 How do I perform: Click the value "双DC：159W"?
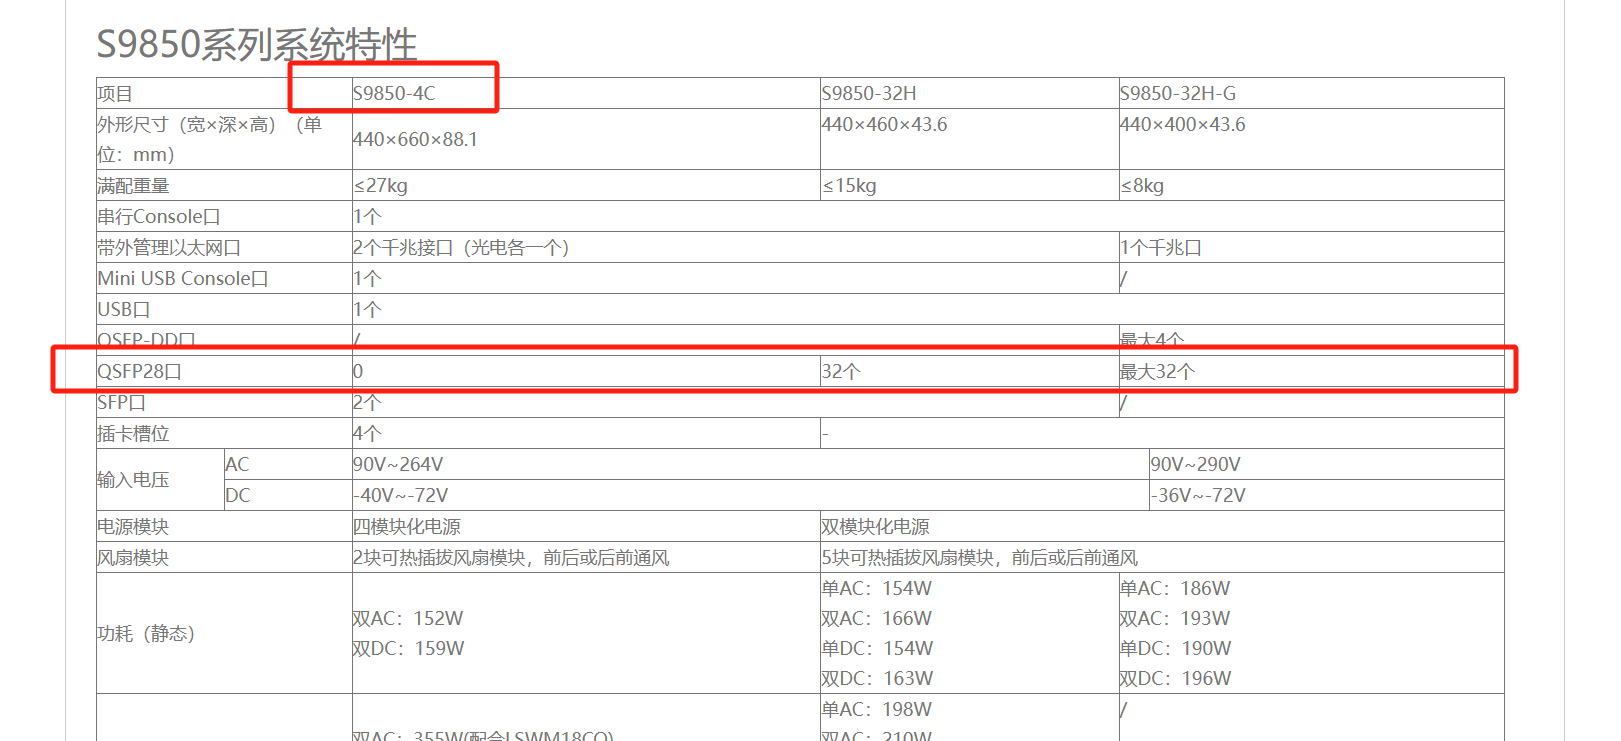(408, 649)
